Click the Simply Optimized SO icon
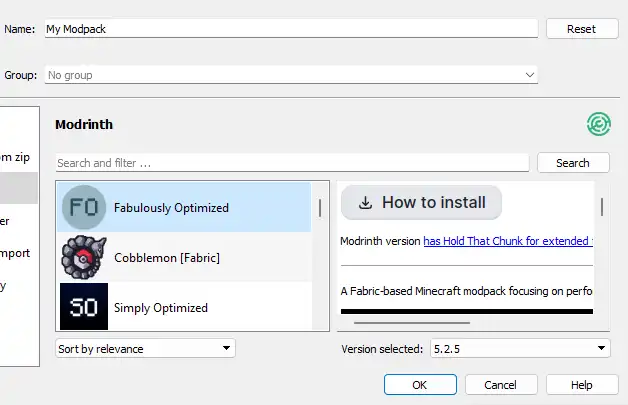Screen dimensions: 628x405 83,307
